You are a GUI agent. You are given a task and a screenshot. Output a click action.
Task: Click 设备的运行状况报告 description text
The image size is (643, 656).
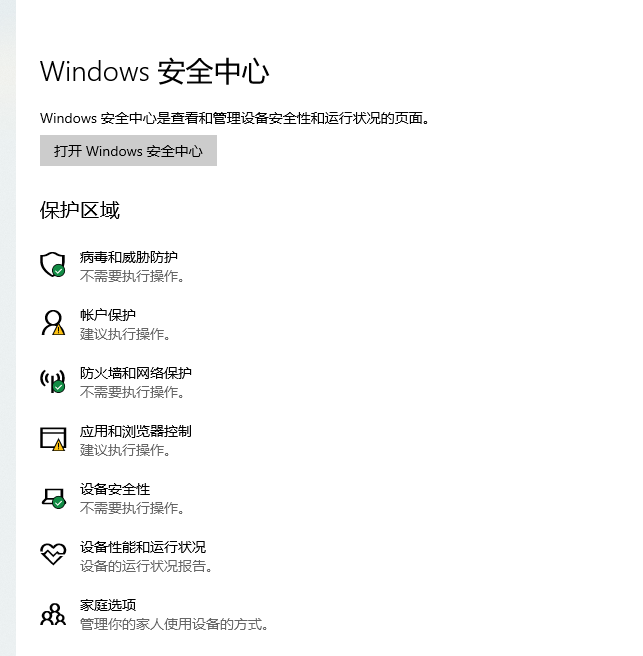(146, 566)
